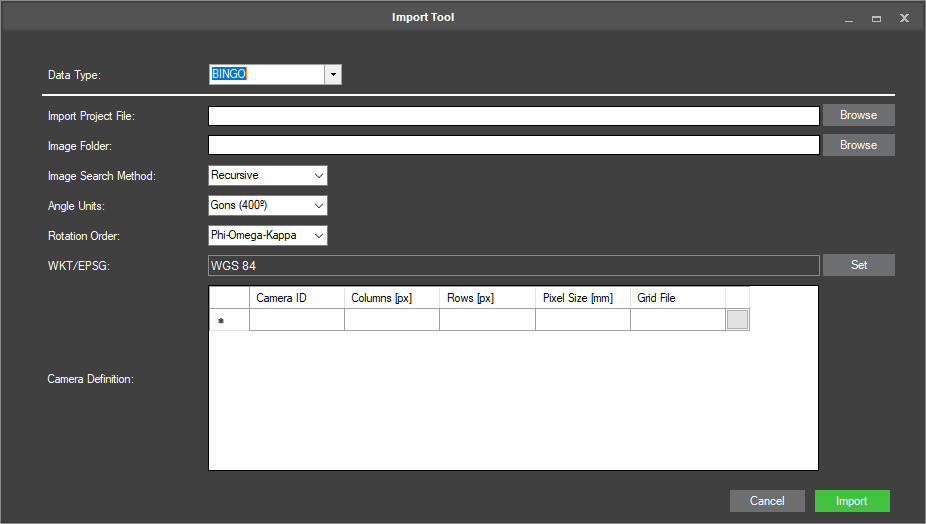The image size is (926, 524).
Task: Close the Import Tool dialog
Action: click(904, 18)
